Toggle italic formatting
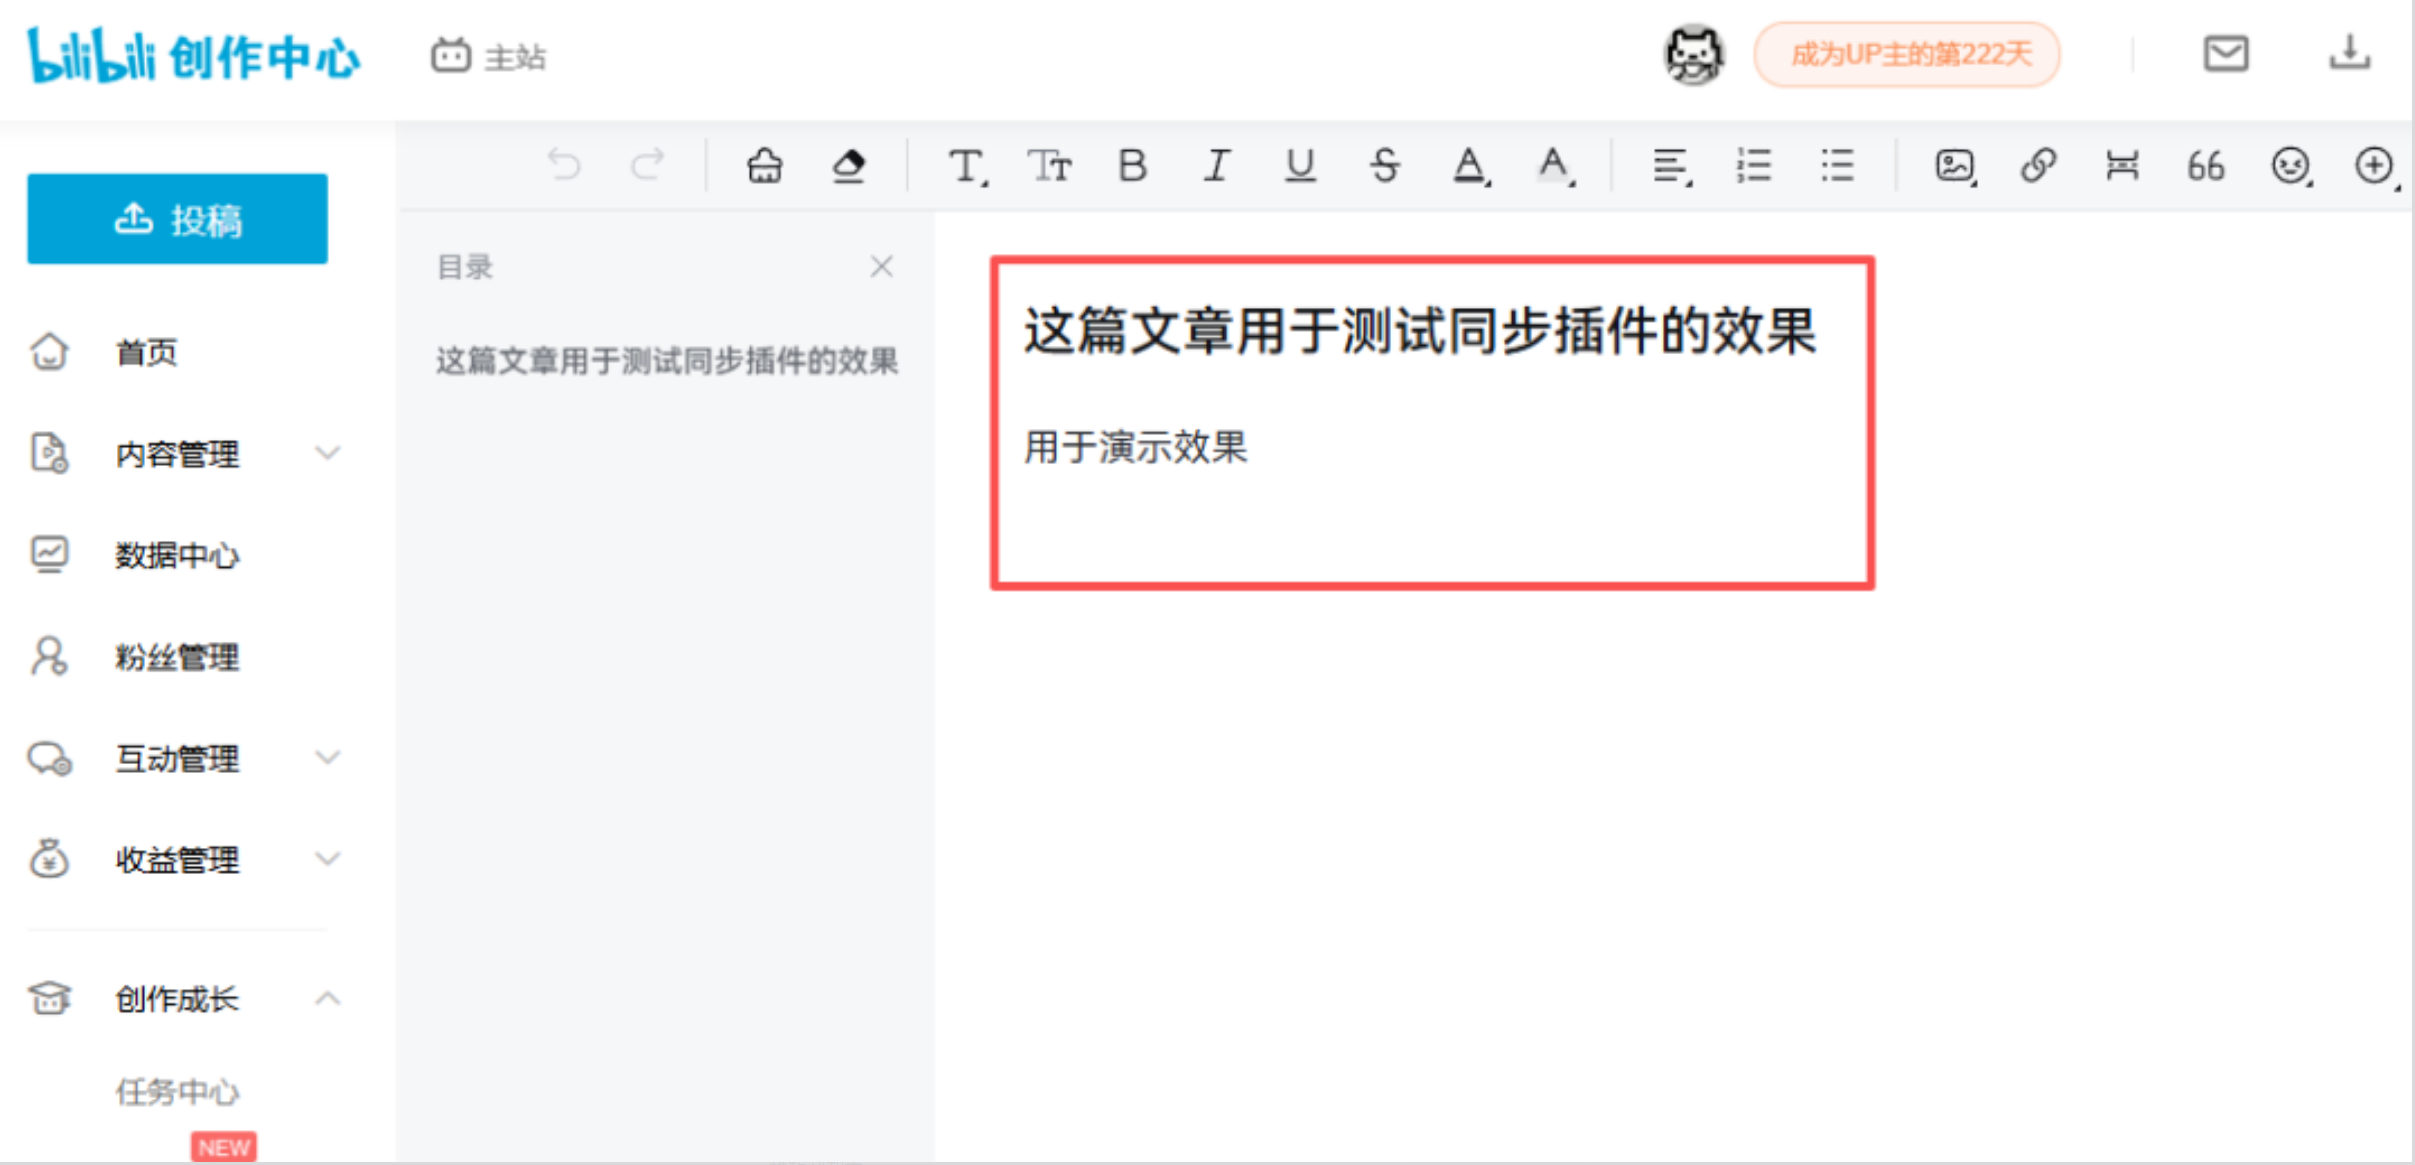 (x=1216, y=165)
